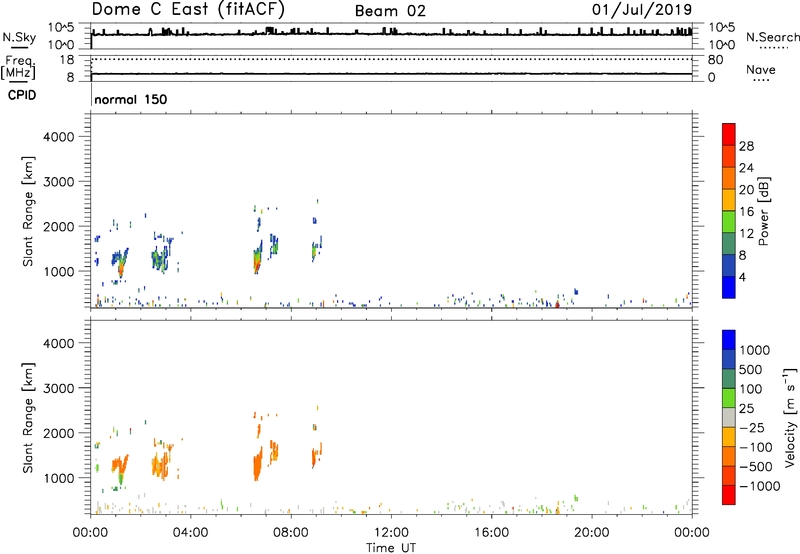Pick the yellow 16–20 dB power segment

[x=729, y=200]
